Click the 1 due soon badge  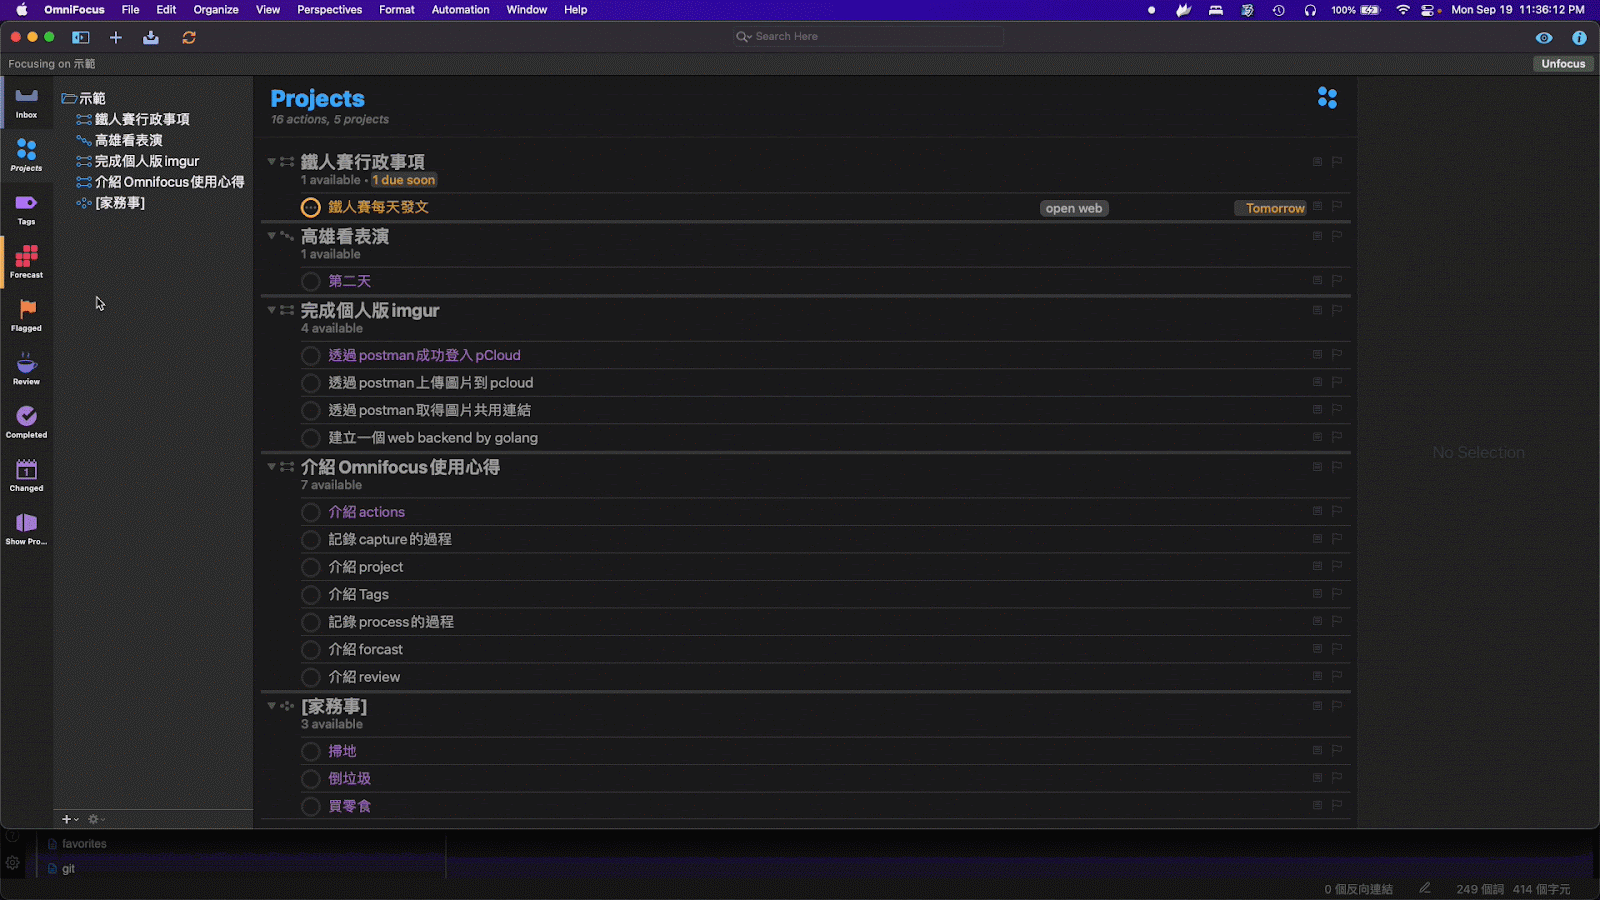404,180
